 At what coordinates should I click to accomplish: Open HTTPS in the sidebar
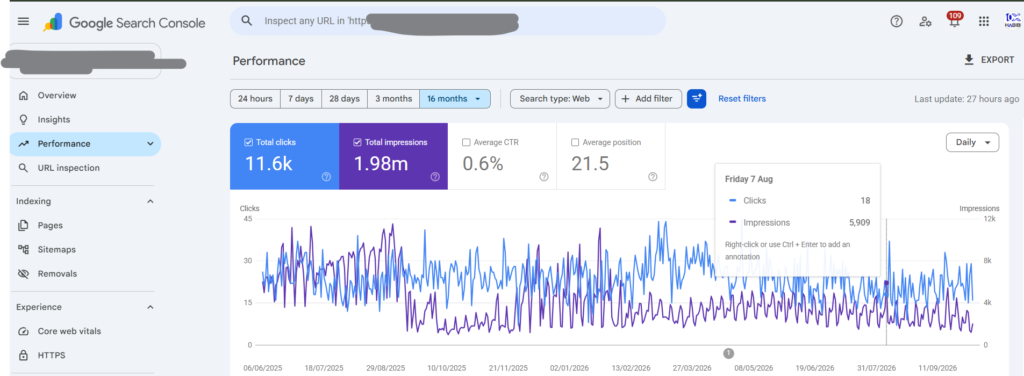85,355
